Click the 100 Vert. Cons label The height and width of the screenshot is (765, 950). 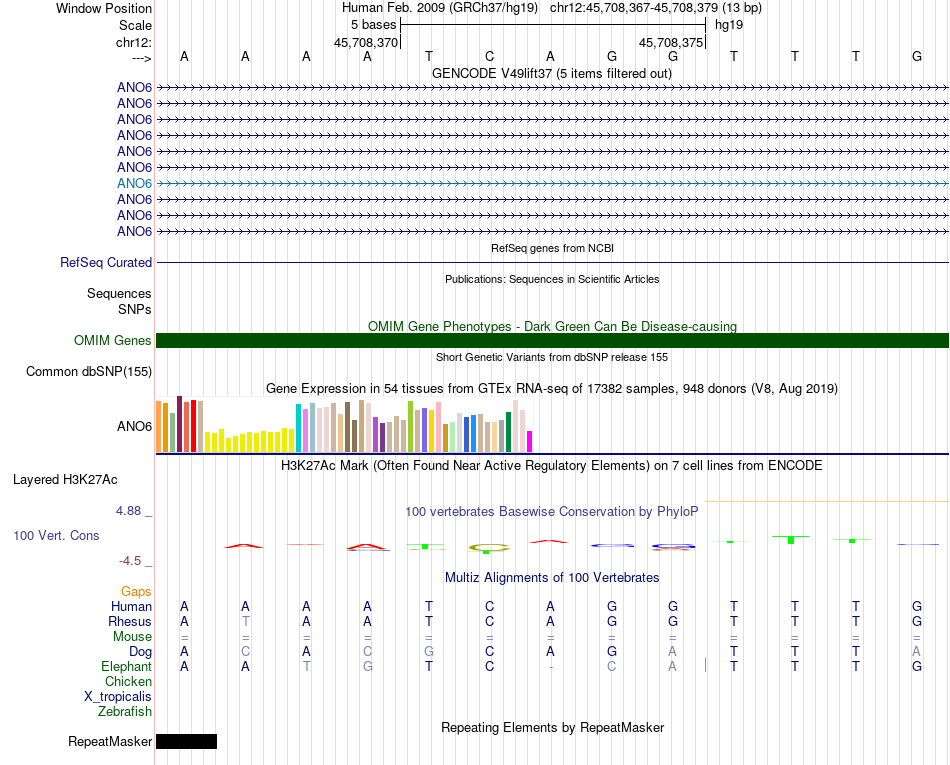(56, 535)
